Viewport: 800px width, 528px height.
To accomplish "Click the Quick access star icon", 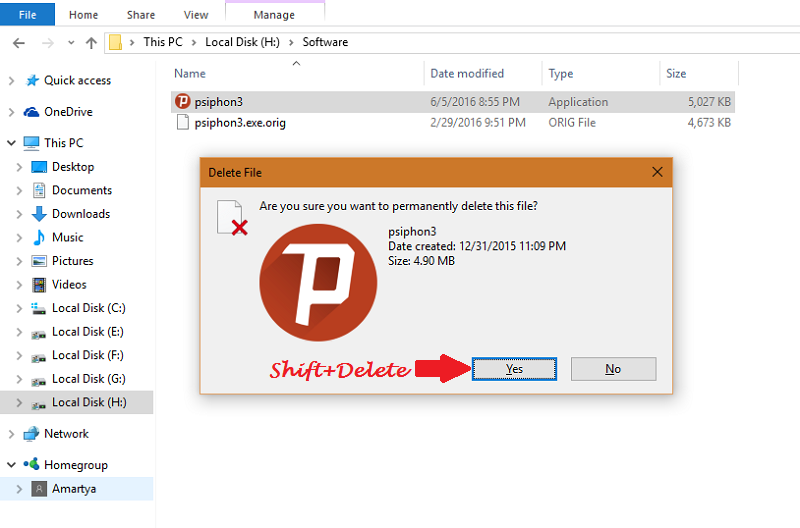I will pyautogui.click(x=32, y=80).
